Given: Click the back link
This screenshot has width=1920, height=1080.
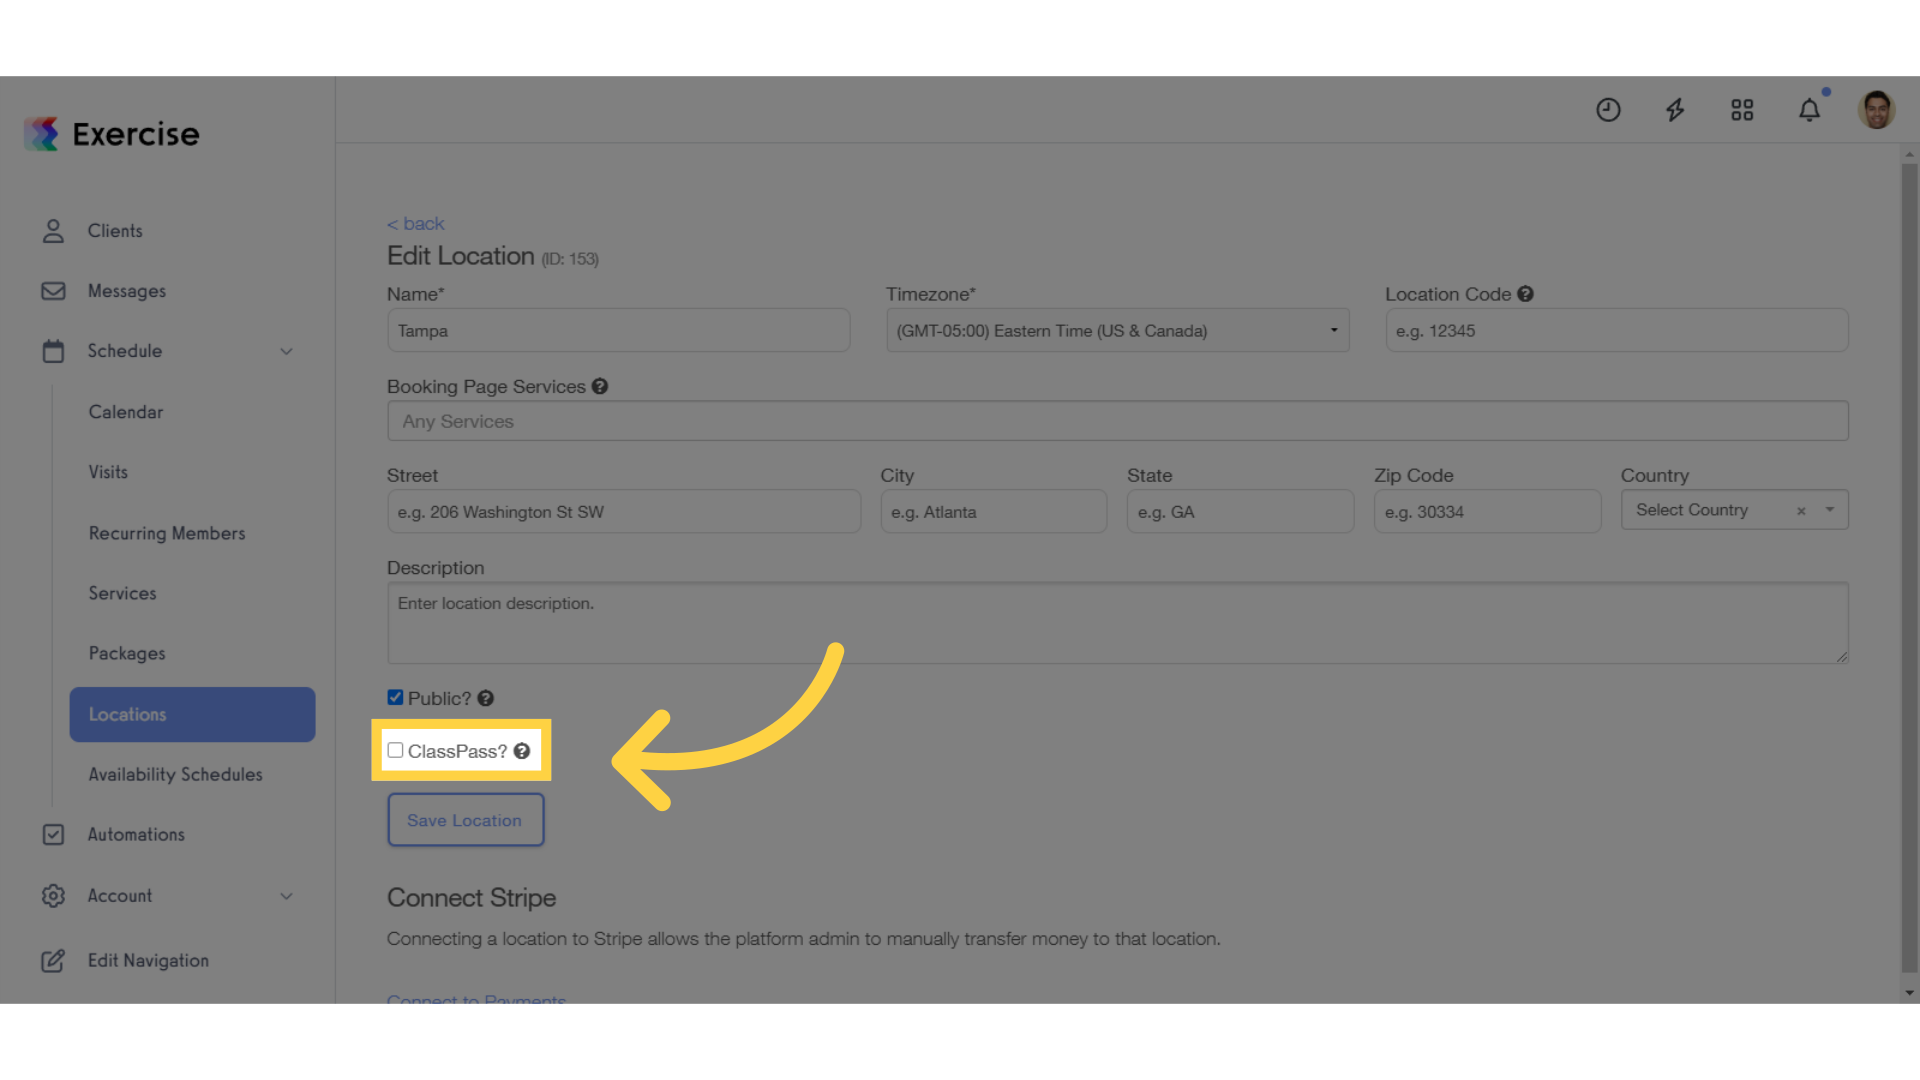Looking at the screenshot, I should (x=415, y=223).
